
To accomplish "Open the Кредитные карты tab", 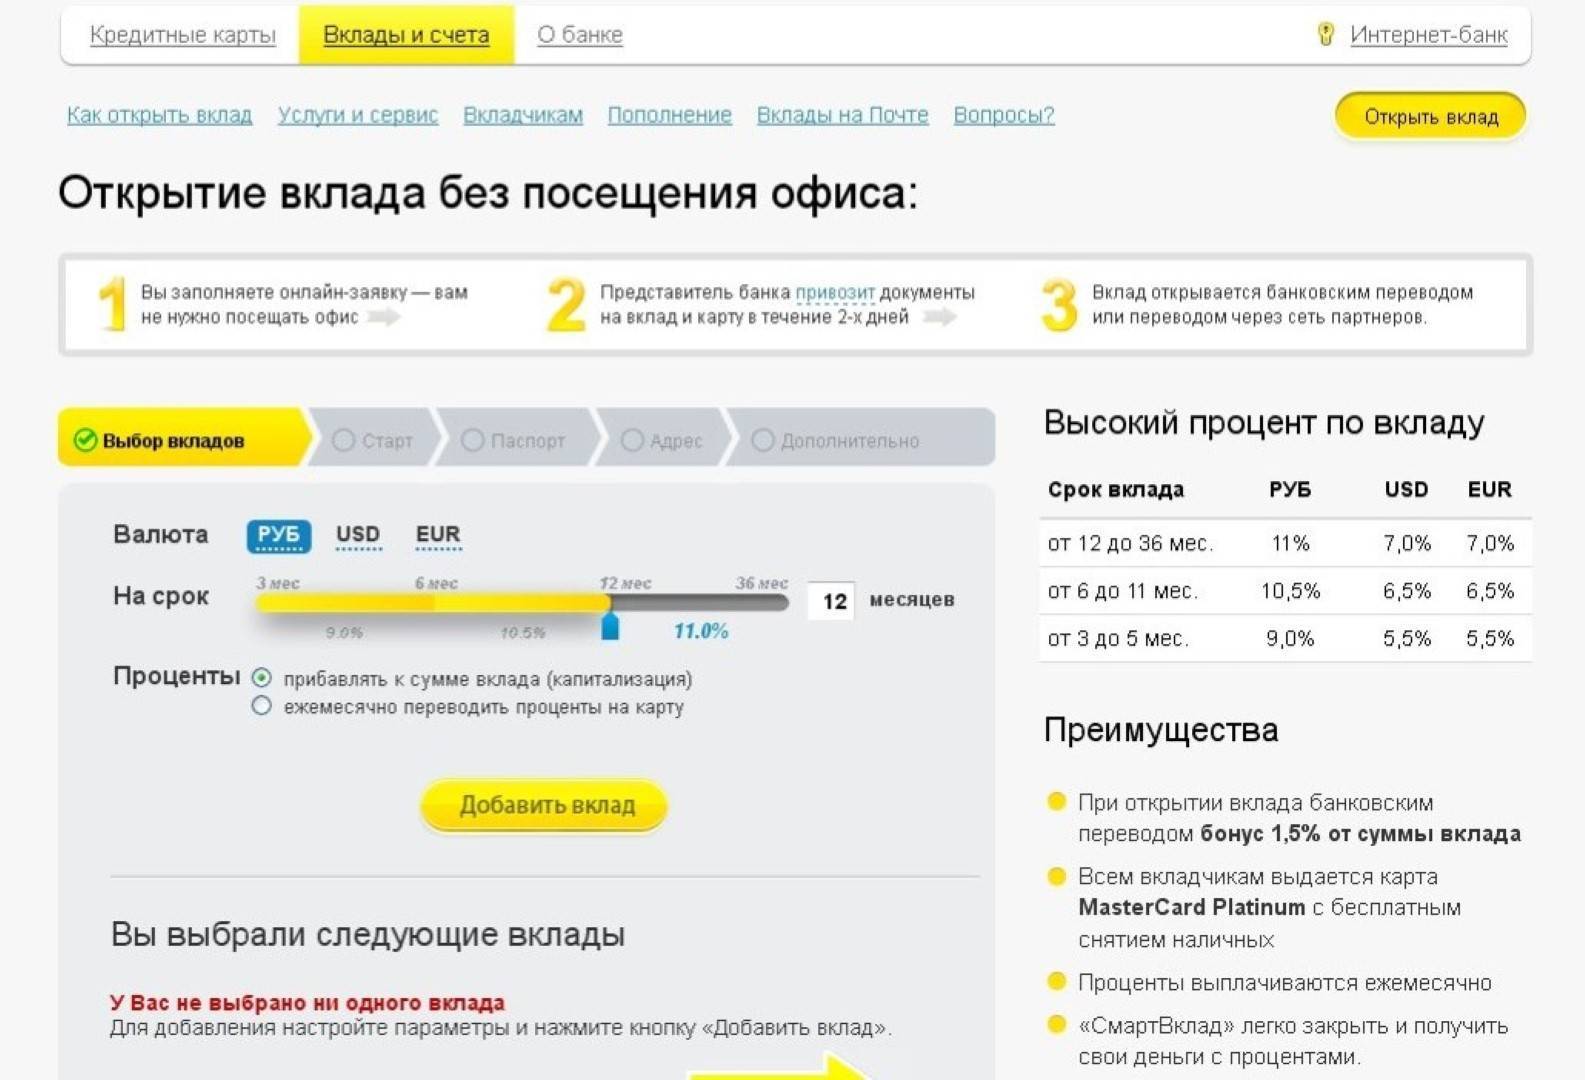I will tap(182, 35).
